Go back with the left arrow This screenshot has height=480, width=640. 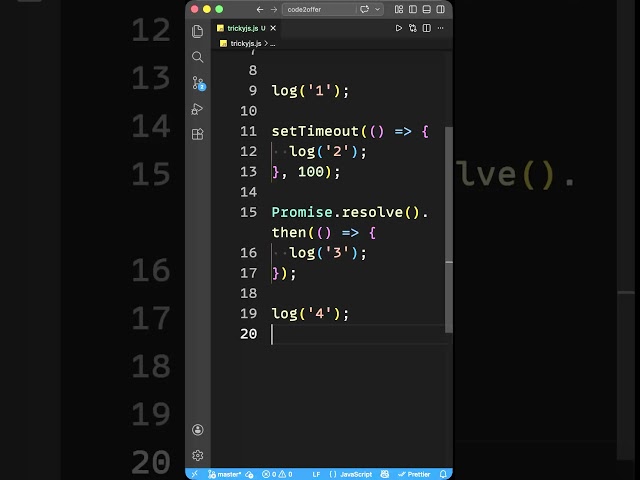[260, 9]
